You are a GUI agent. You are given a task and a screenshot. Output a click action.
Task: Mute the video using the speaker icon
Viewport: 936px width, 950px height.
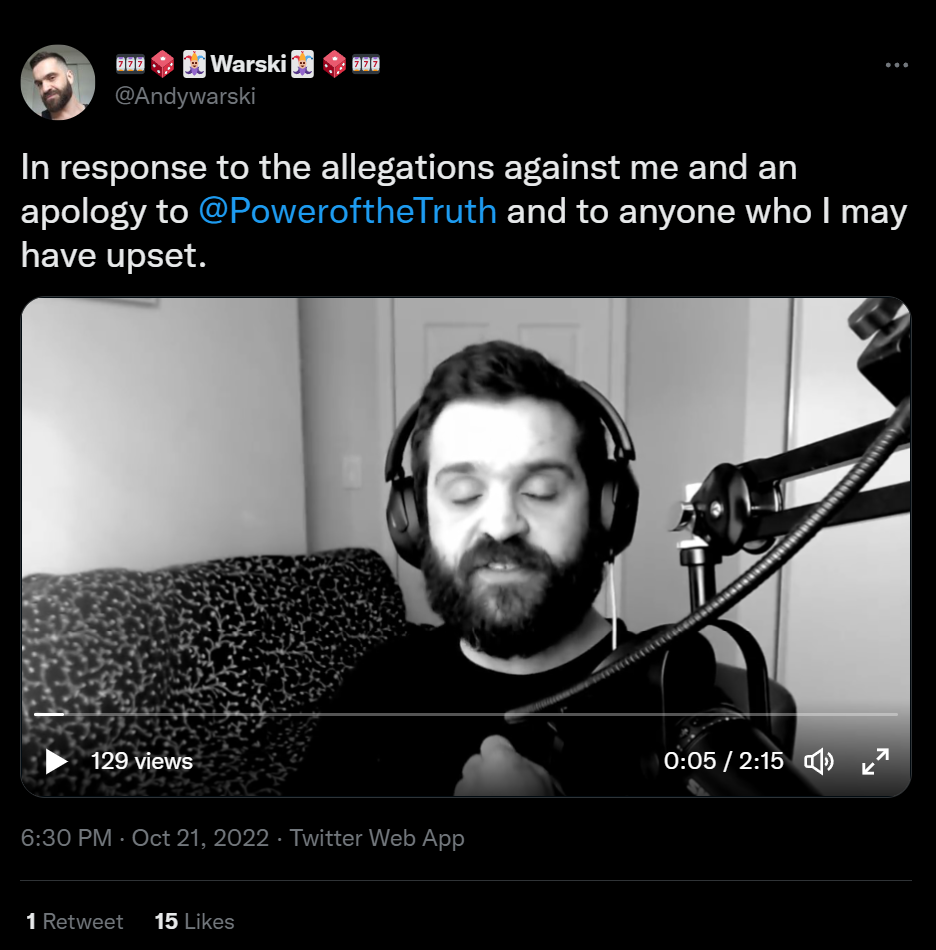[818, 762]
